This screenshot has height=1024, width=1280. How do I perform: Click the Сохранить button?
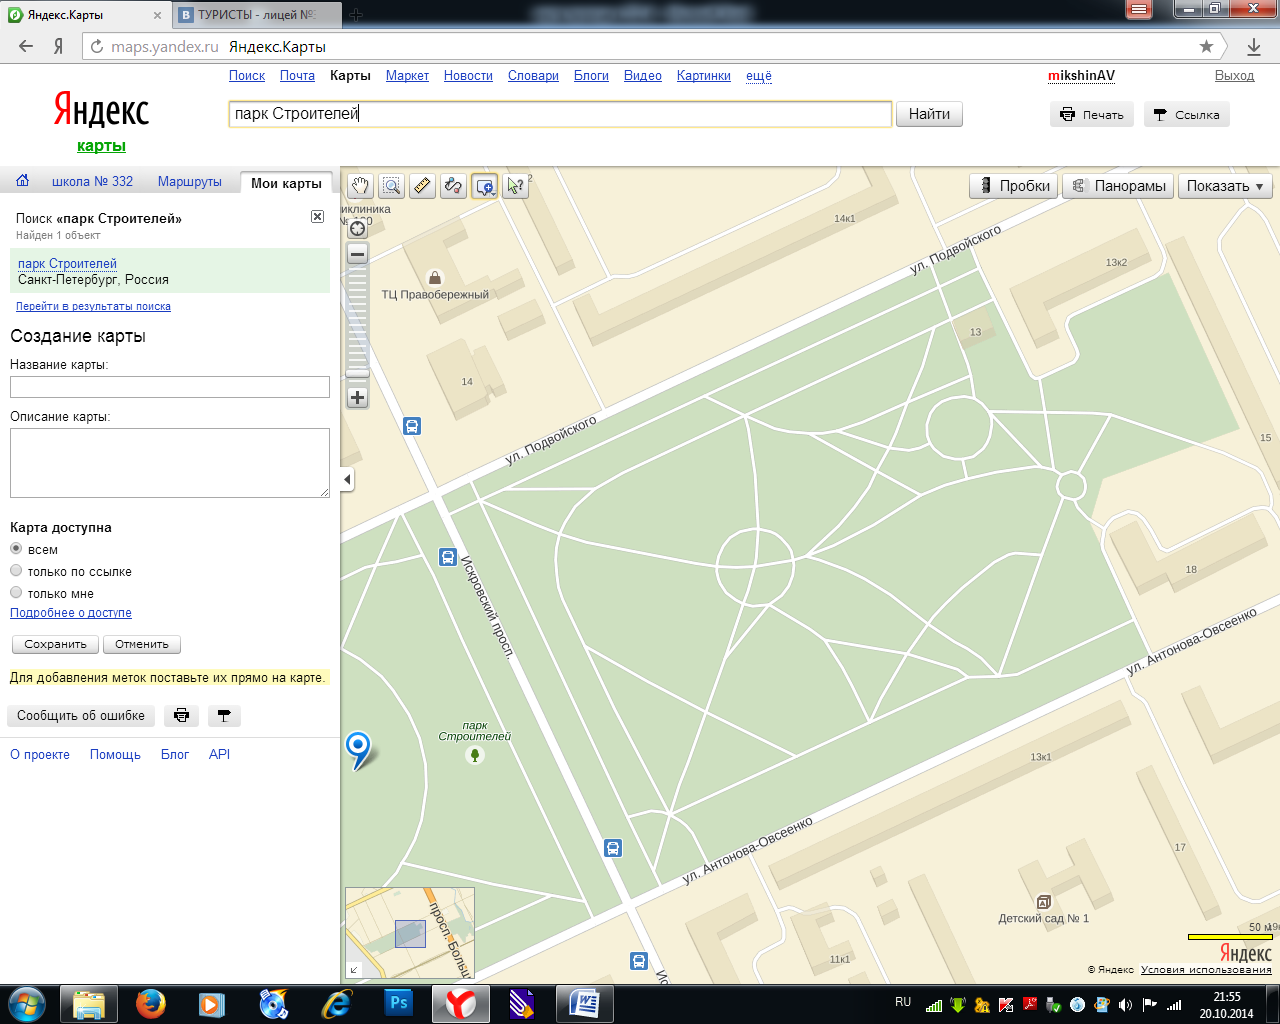pyautogui.click(x=55, y=645)
